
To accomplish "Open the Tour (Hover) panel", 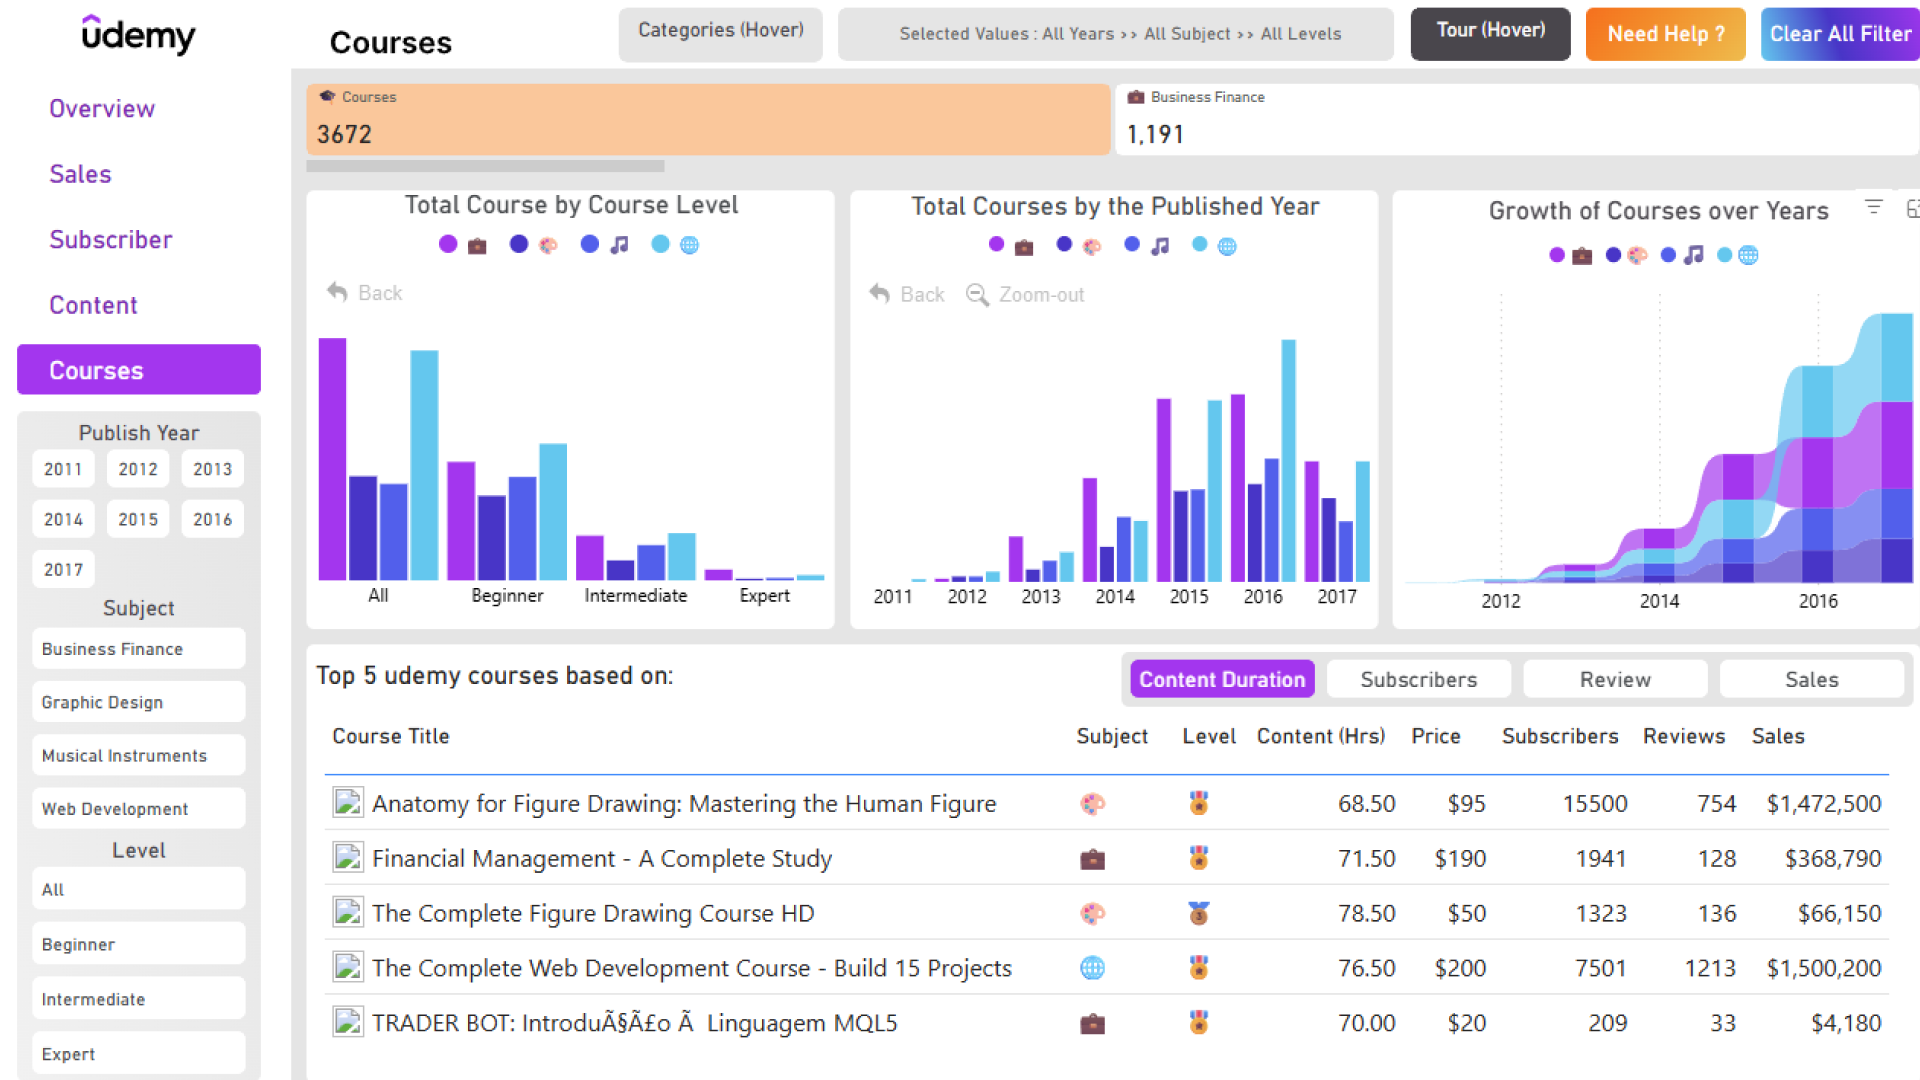I will click(1490, 32).
